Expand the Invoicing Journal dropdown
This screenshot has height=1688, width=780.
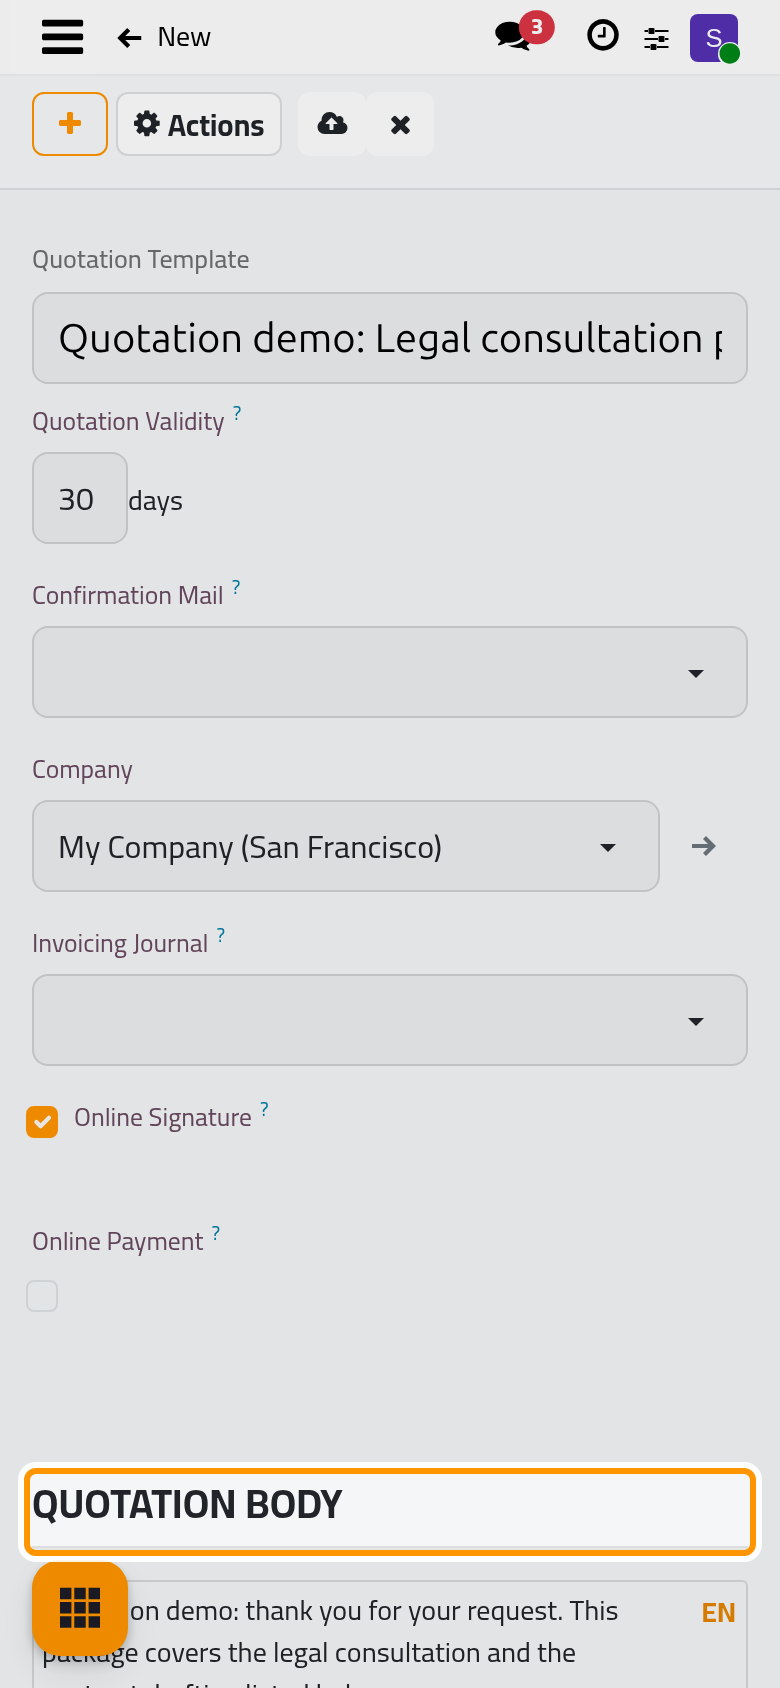[x=390, y=1020]
